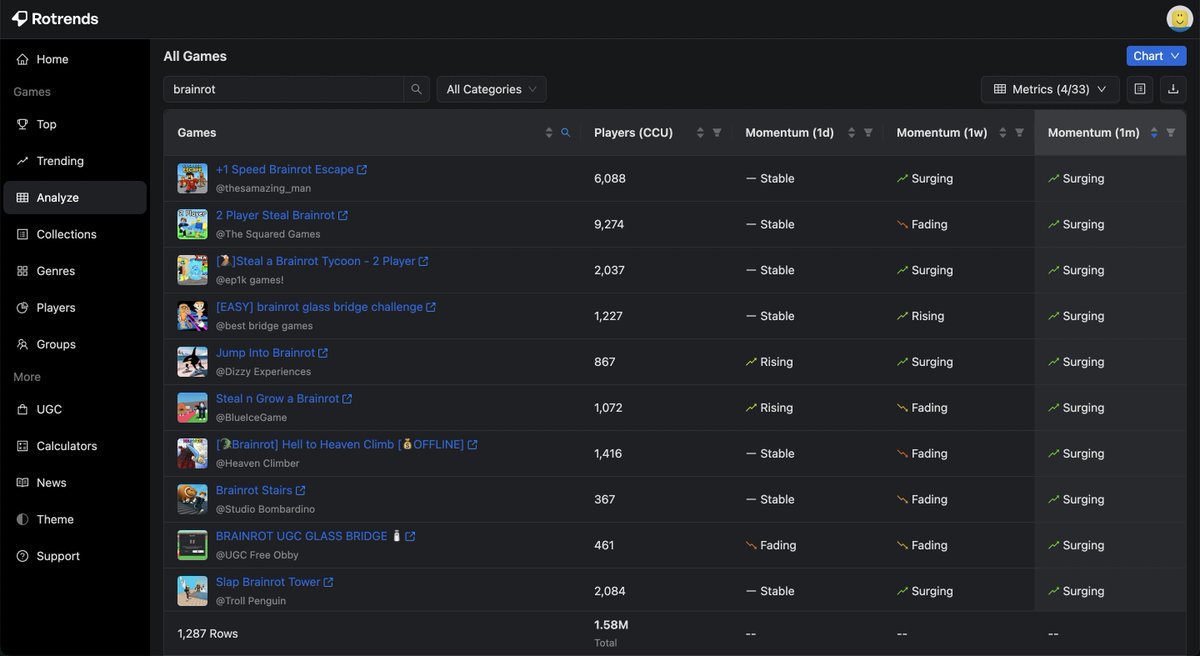Click Games column search icon
The height and width of the screenshot is (656, 1200).
point(566,133)
